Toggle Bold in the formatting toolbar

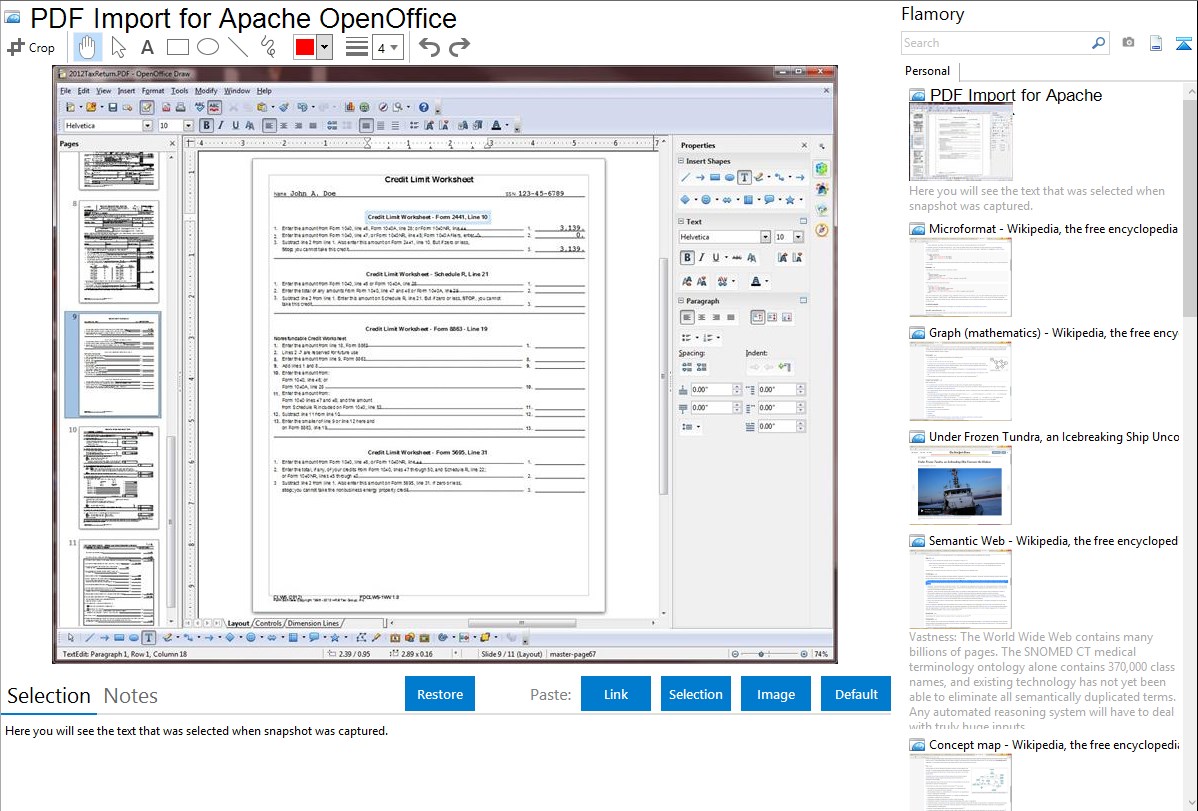coord(206,125)
